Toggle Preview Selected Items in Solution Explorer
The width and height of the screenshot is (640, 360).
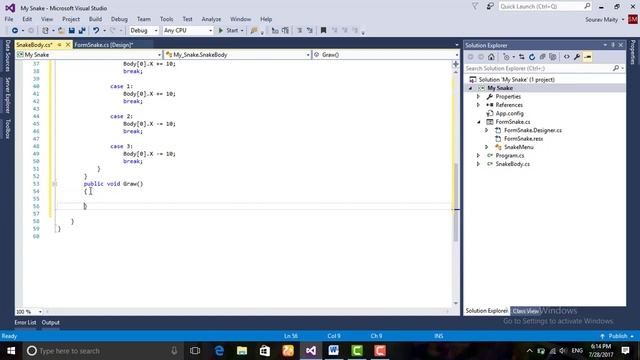[x=588, y=57]
